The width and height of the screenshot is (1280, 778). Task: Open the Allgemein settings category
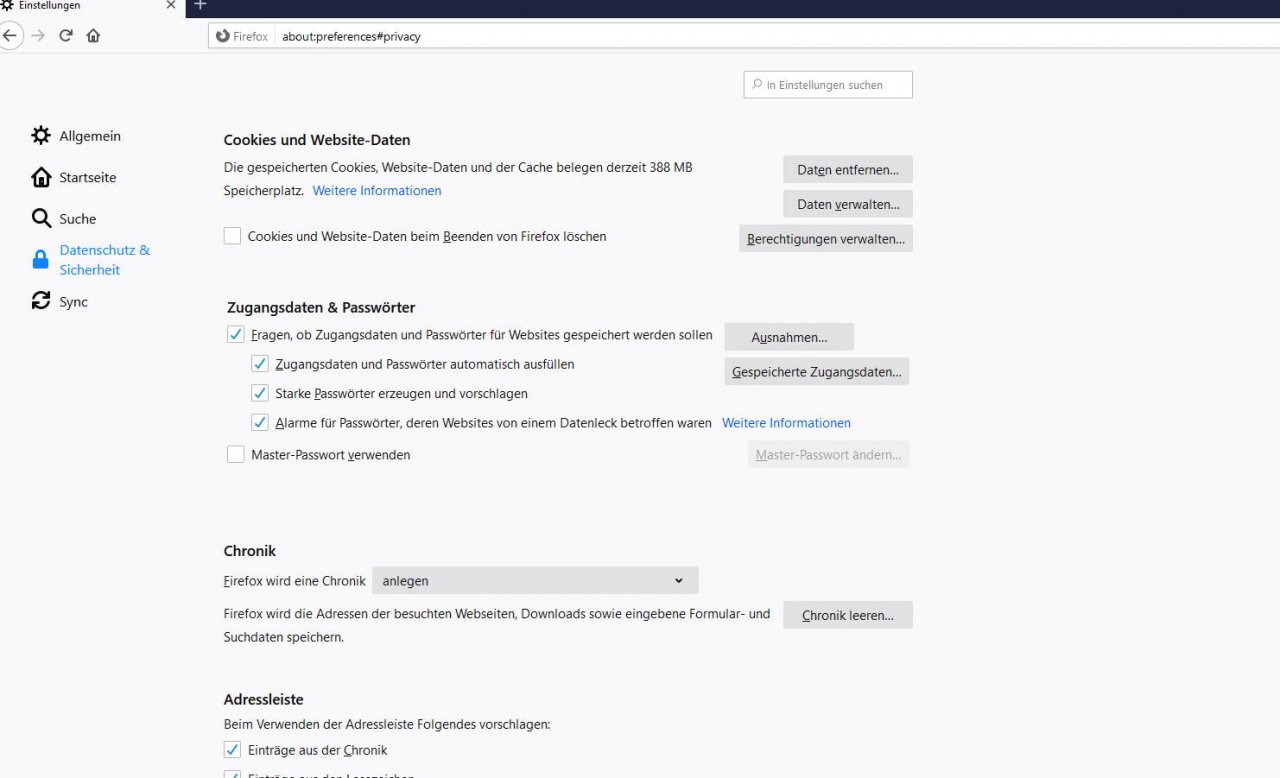click(90, 136)
